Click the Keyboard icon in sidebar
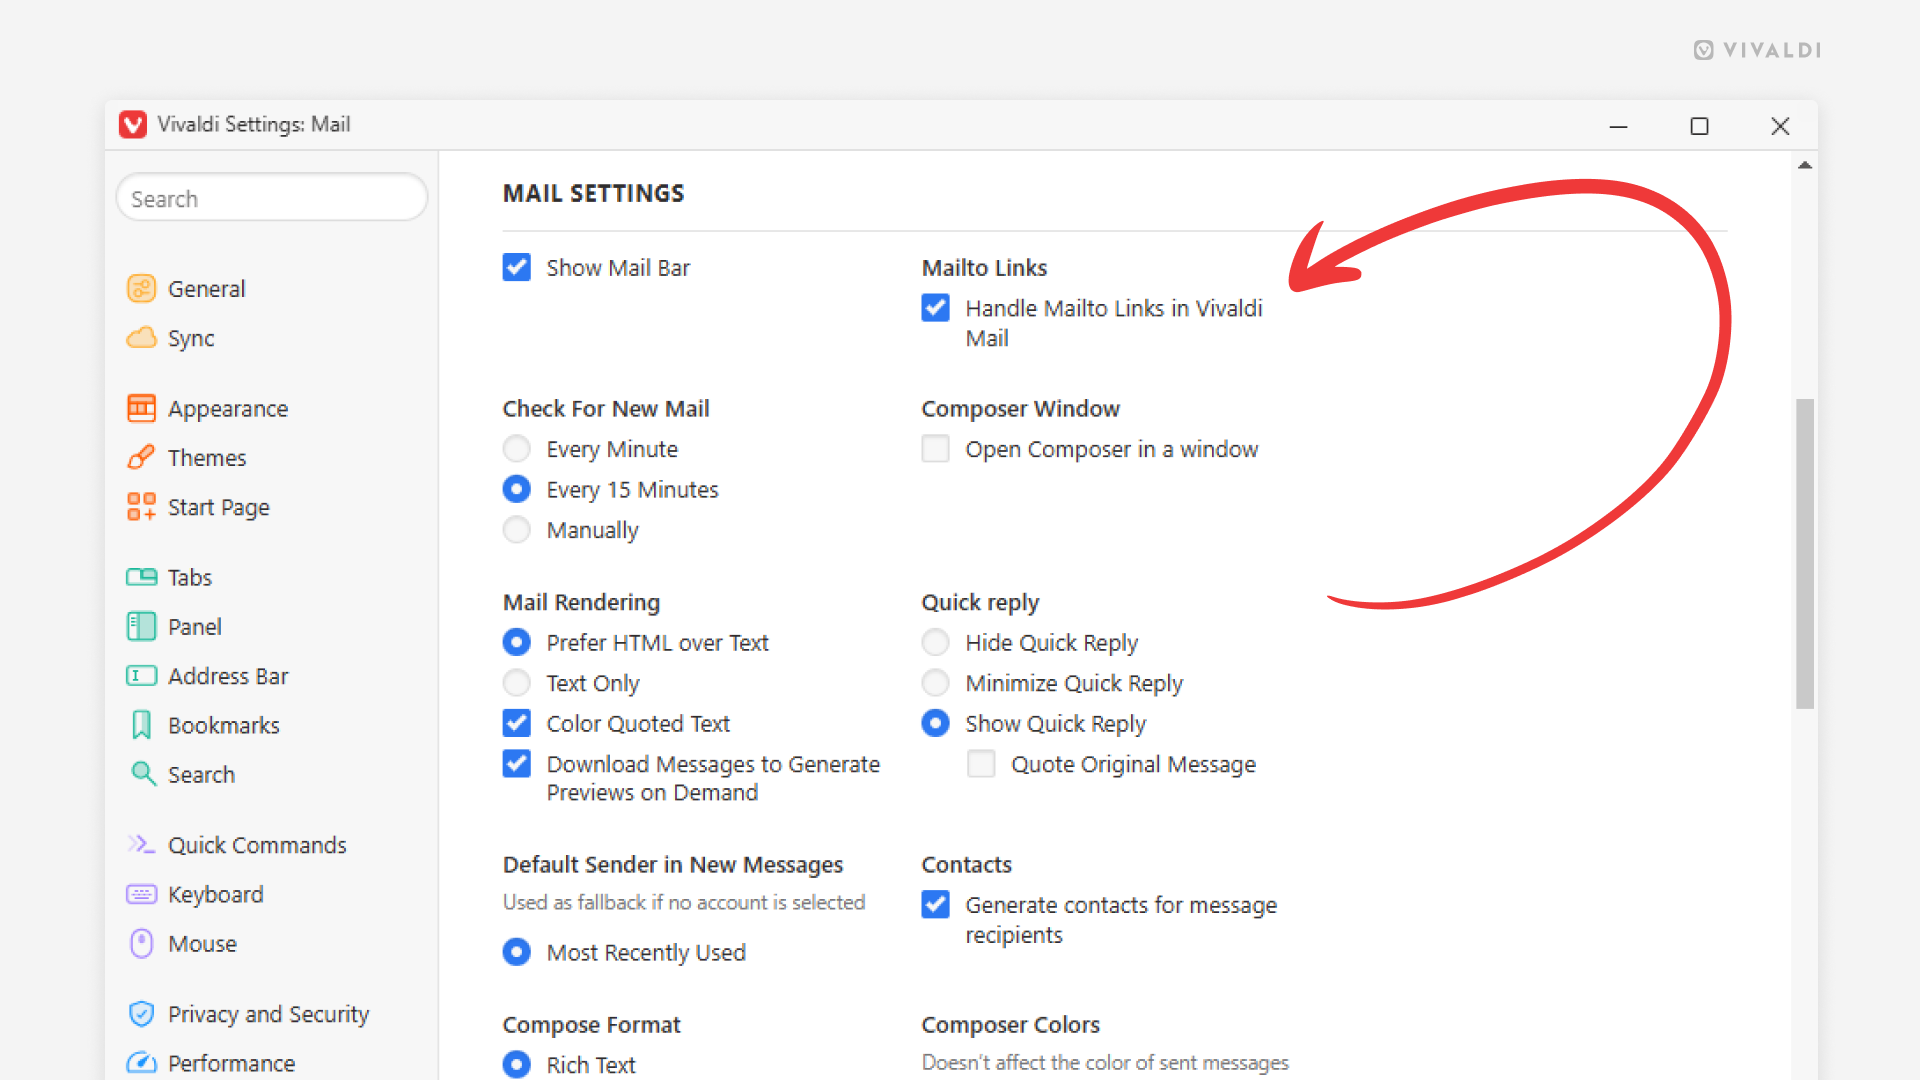This screenshot has height=1080, width=1920. pos(141,894)
